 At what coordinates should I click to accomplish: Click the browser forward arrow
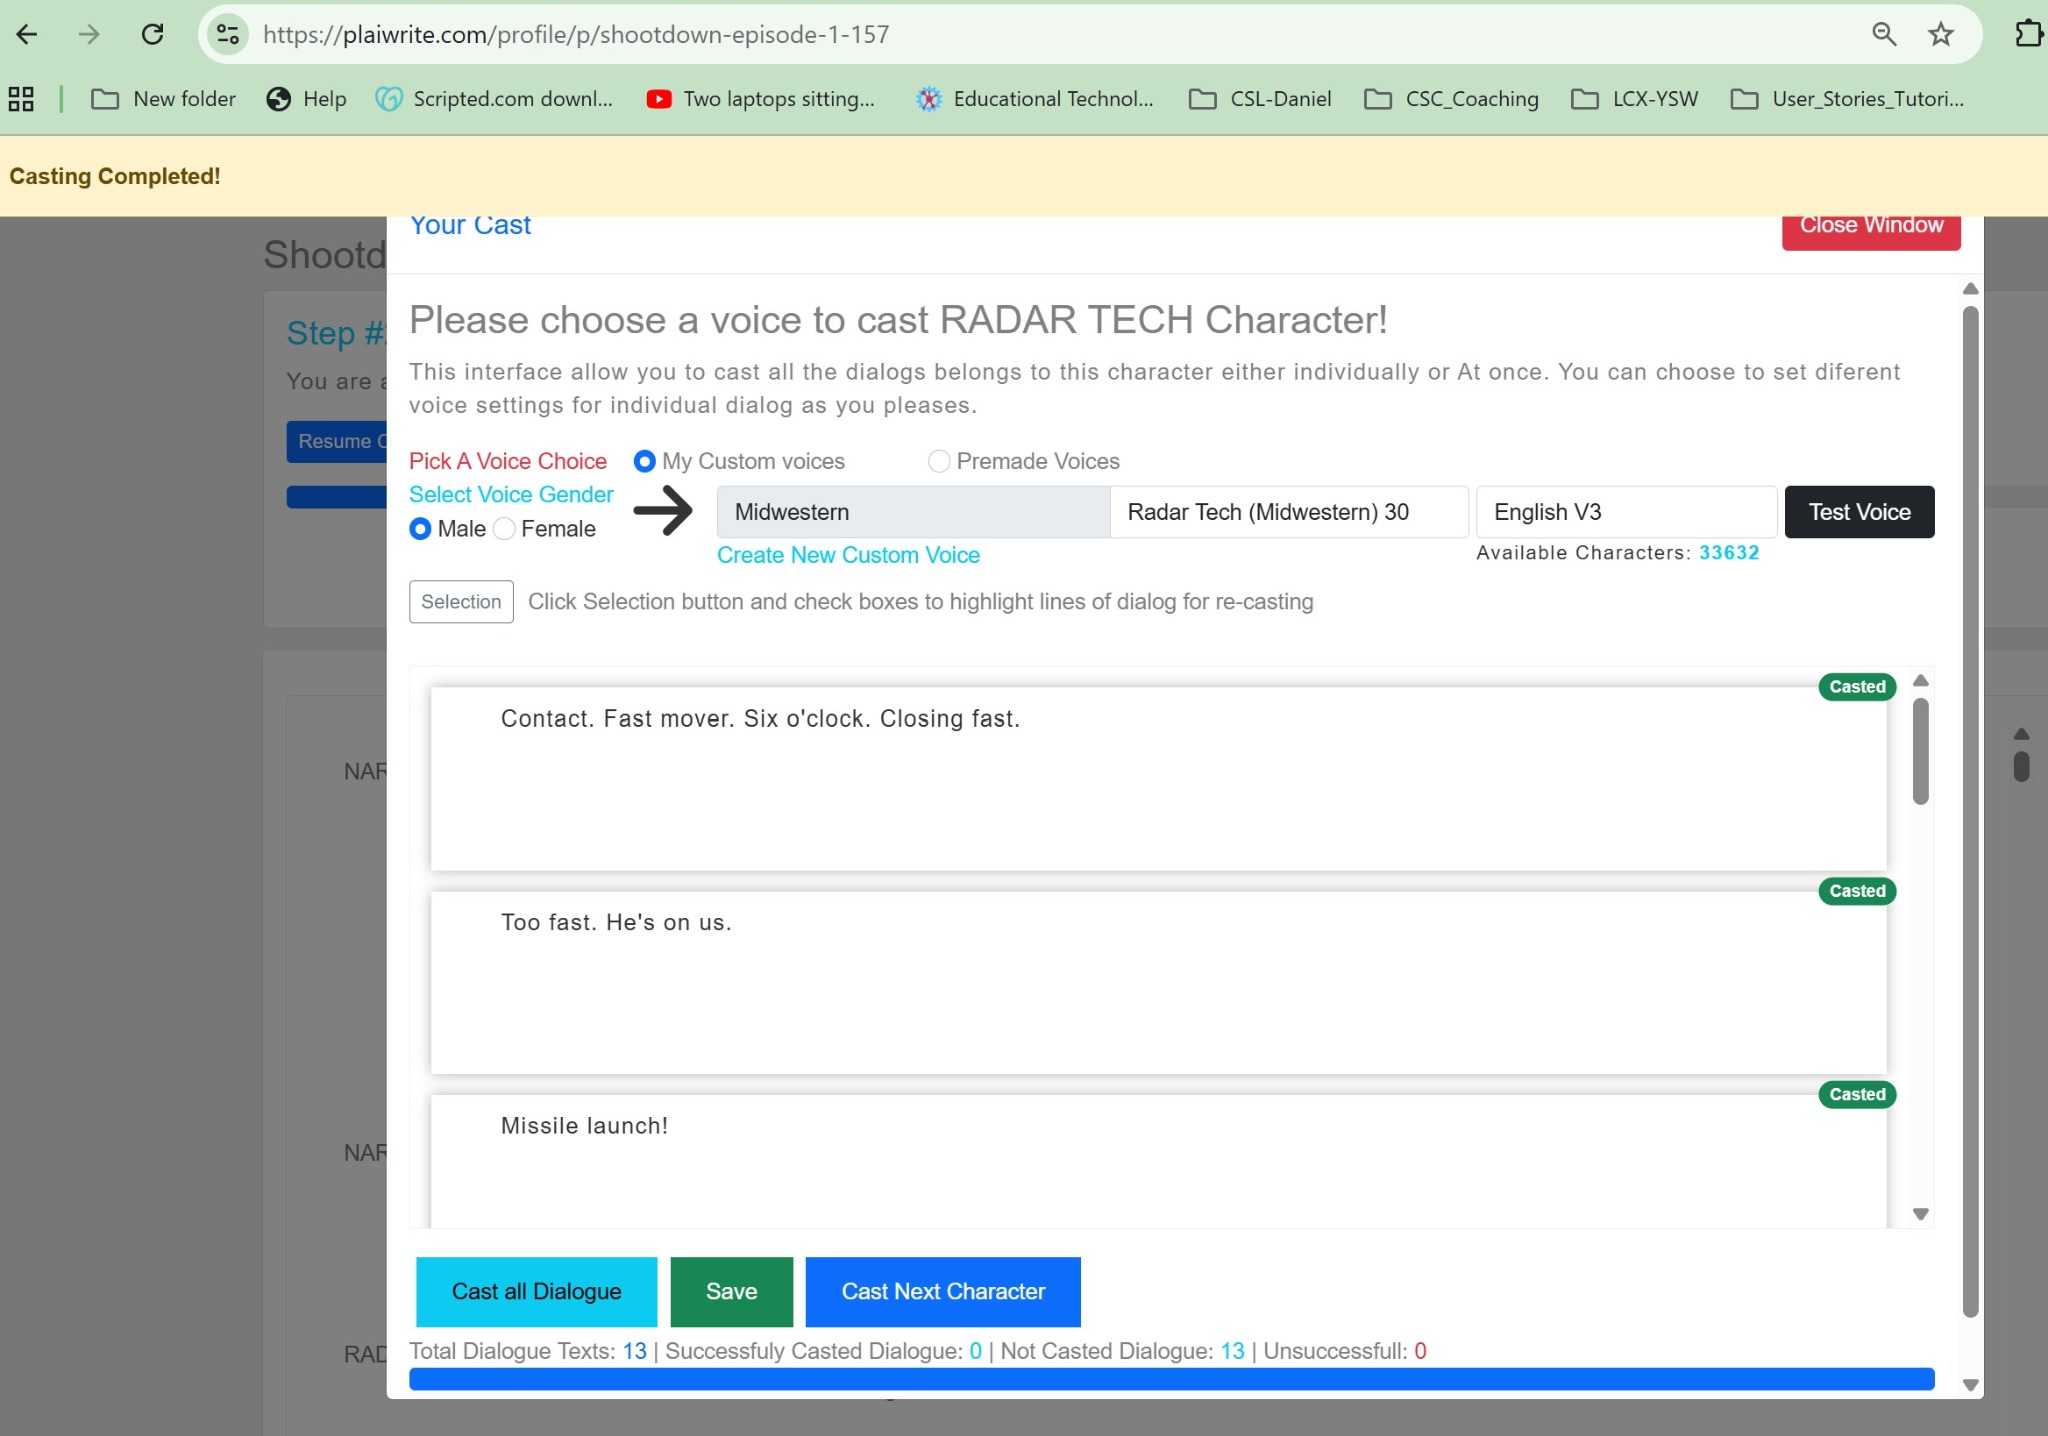pyautogui.click(x=89, y=34)
